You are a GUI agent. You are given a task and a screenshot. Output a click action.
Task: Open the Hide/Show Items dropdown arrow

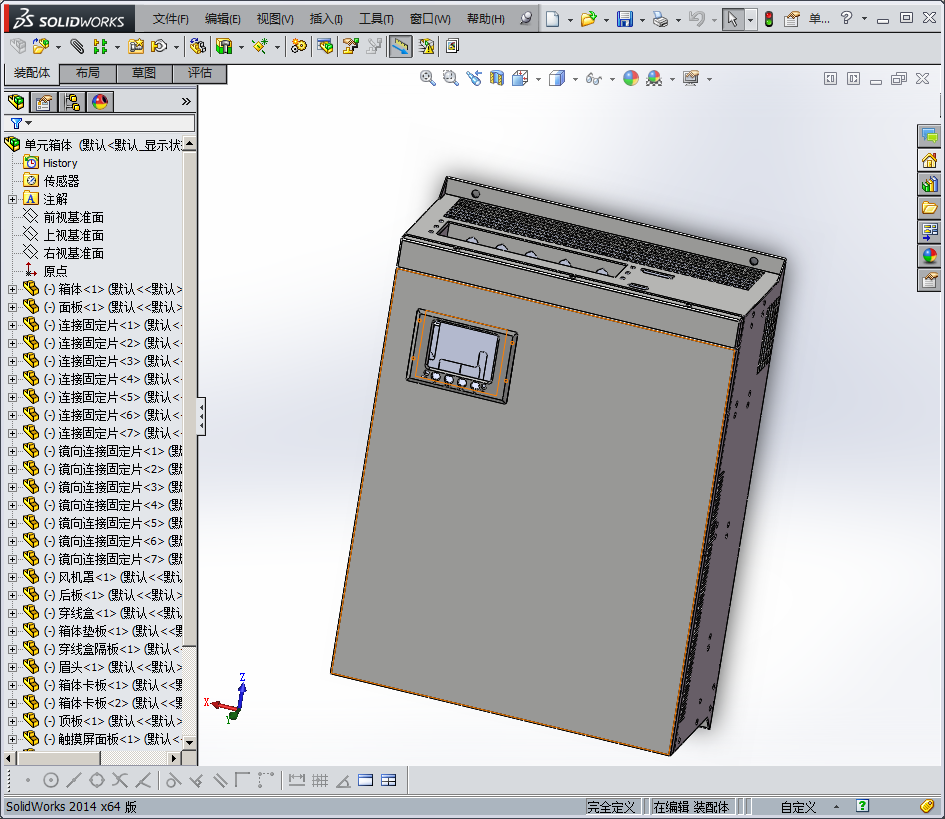tap(611, 79)
